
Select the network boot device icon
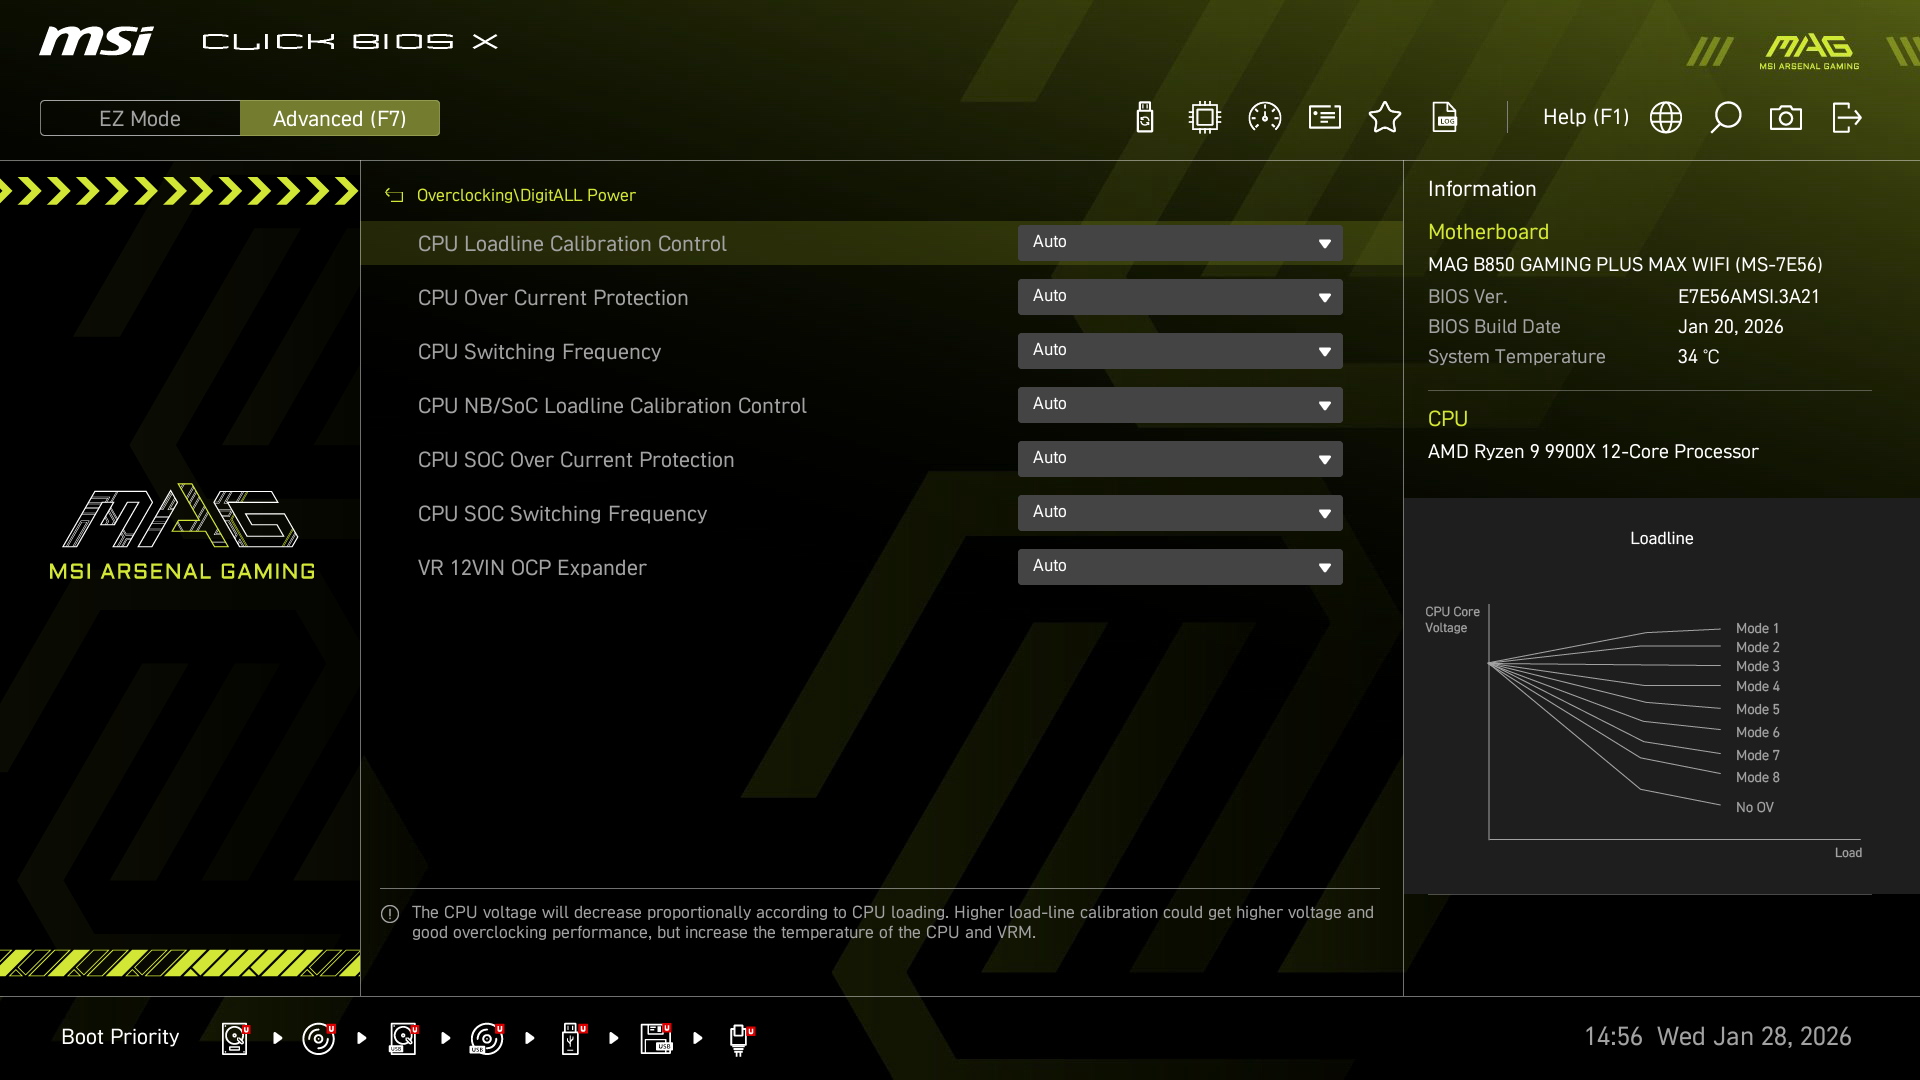(740, 1038)
